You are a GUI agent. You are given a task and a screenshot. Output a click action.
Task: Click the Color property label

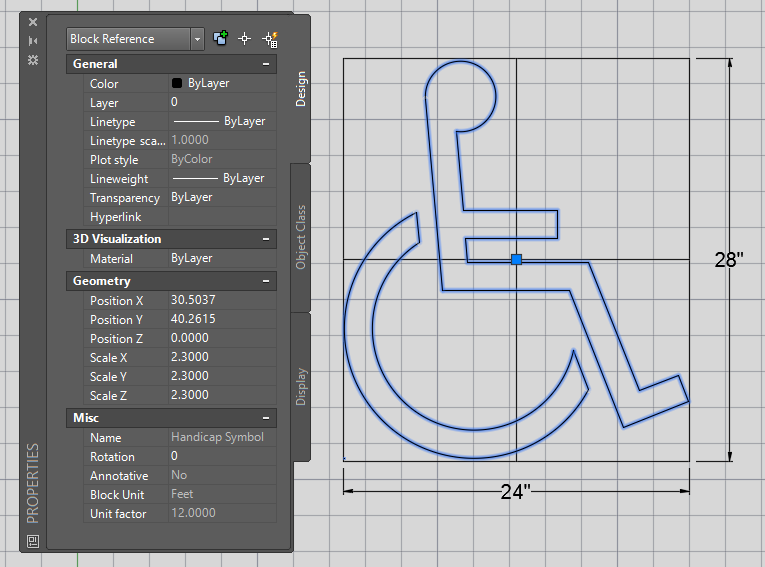tap(104, 84)
